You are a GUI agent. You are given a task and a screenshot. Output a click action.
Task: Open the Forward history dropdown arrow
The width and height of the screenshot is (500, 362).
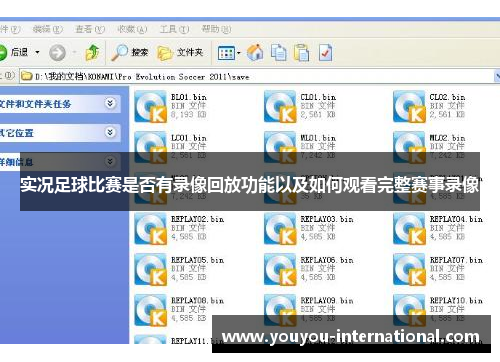tap(74, 52)
